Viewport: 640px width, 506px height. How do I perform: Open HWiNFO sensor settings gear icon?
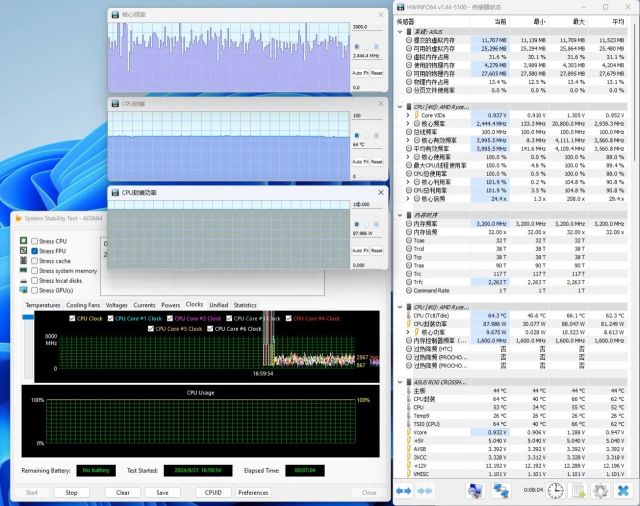coord(600,490)
